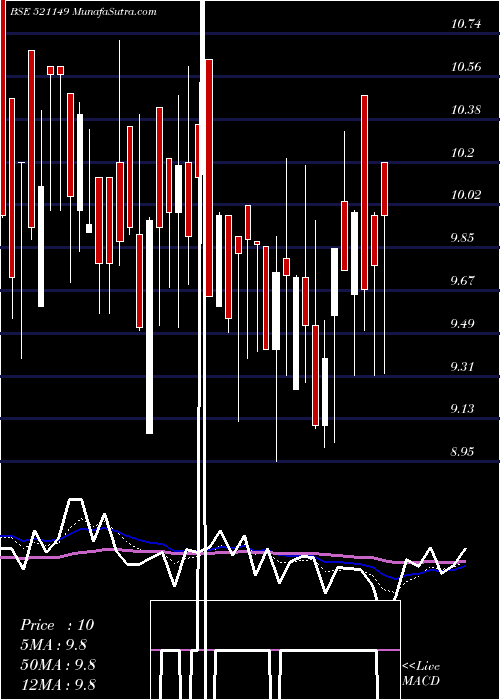Screen dimensions: 500x700
Task: Click the 'Price : 10' readout
Action: tap(57, 625)
